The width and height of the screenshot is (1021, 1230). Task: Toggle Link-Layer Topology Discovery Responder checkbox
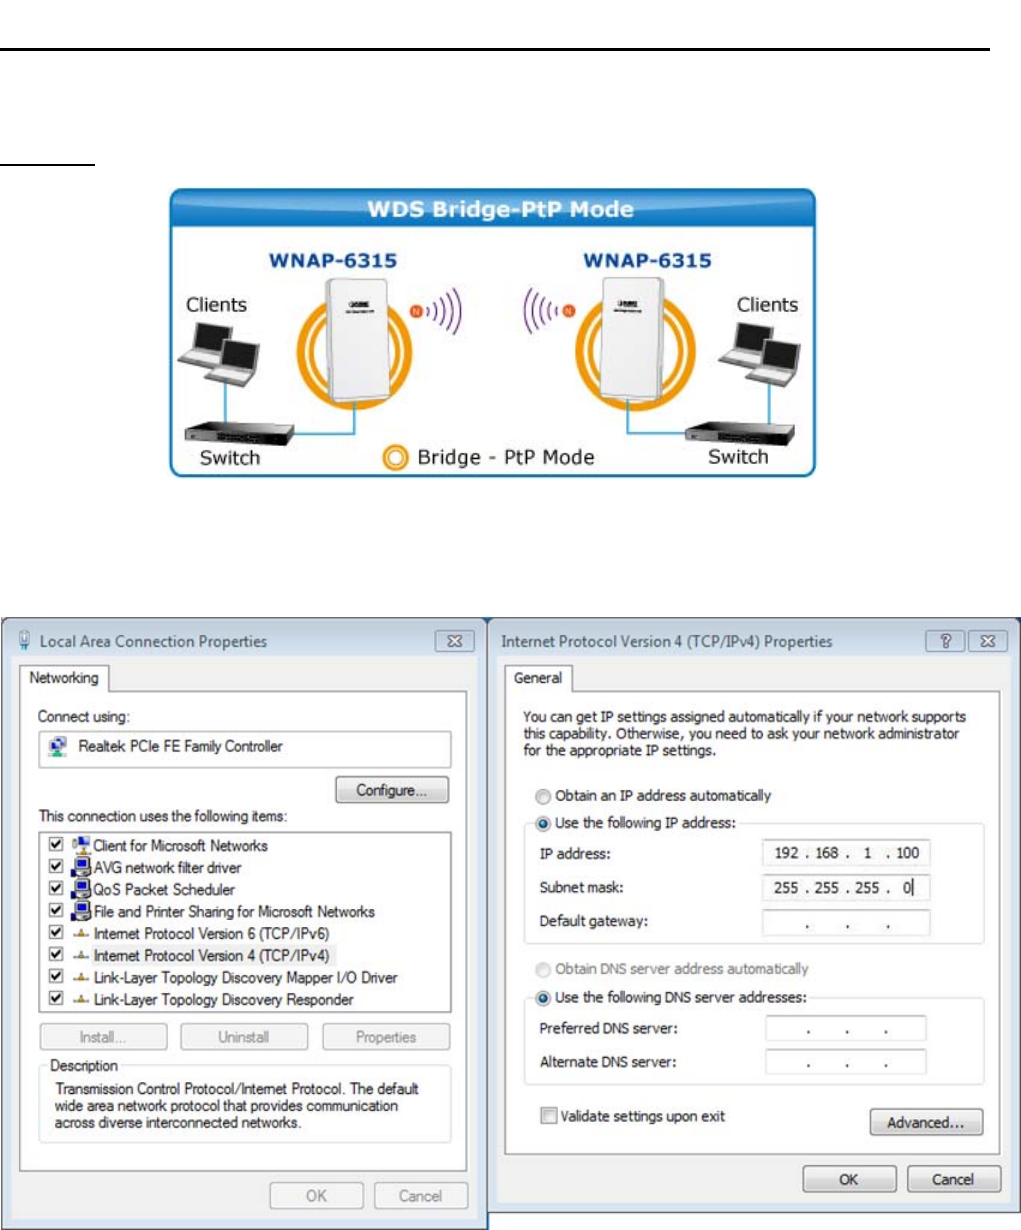[56, 999]
